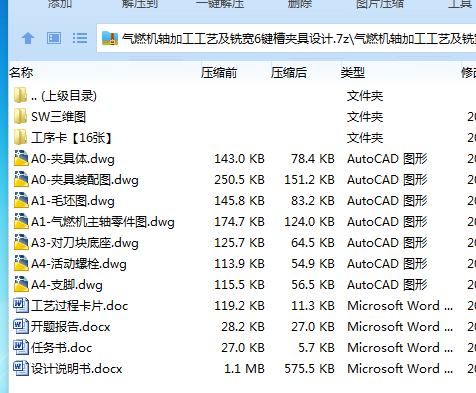Select the .. (上级目录) folder icon
Image resolution: width=476 pixels, height=393 pixels.
pos(21,95)
